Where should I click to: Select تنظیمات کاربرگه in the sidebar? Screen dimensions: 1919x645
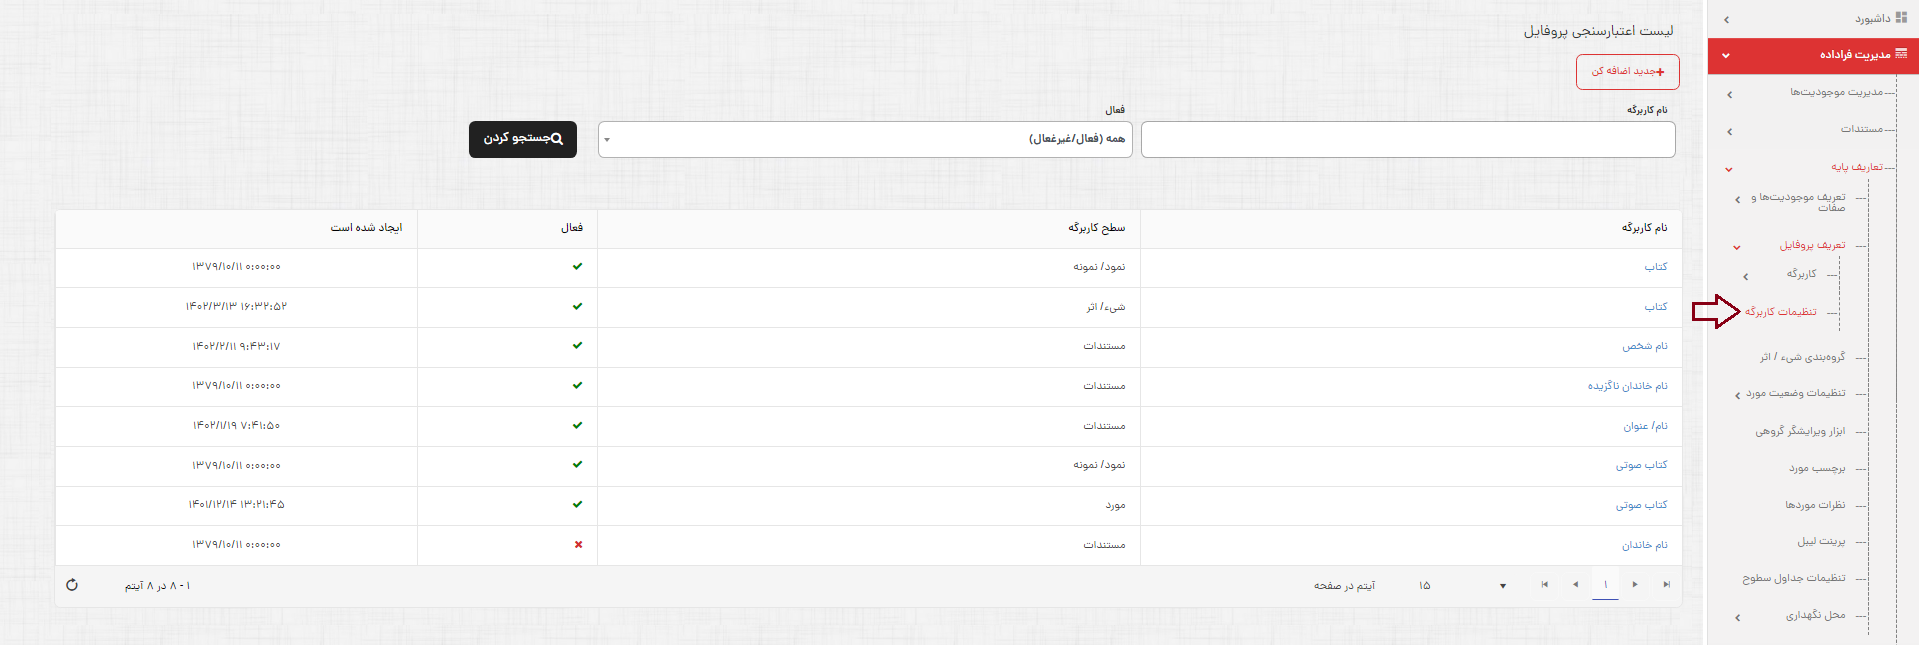[1781, 312]
